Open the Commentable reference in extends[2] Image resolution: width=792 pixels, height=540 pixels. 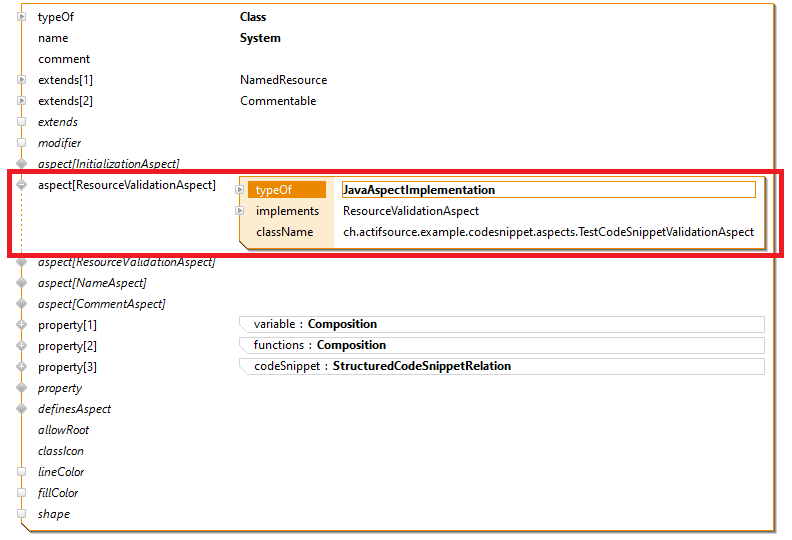(x=278, y=101)
